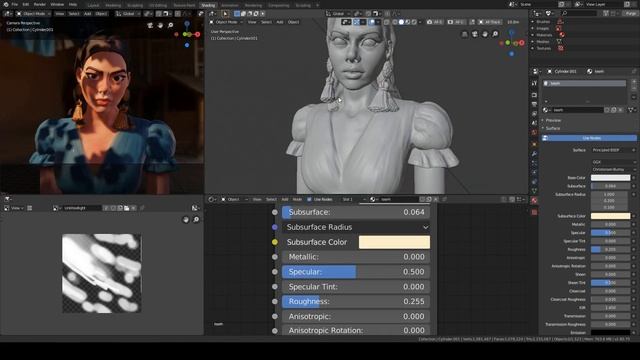Open the Object properties tab icon
This screenshot has width=640, height=360.
click(x=534, y=144)
